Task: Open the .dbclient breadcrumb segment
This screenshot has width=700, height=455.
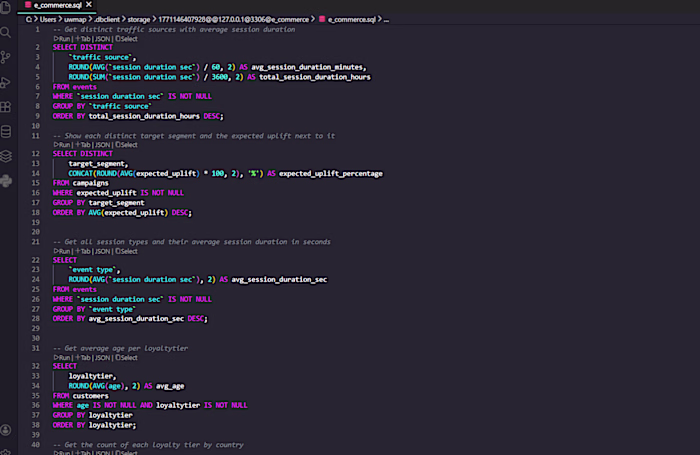Action: pos(107,19)
